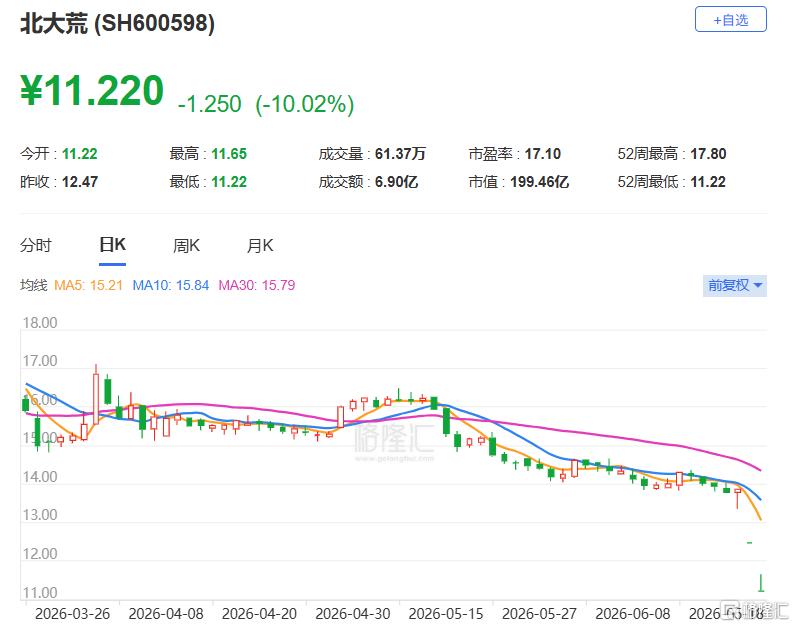Open the 前复权 dropdown
This screenshot has width=795, height=627.
(x=734, y=285)
